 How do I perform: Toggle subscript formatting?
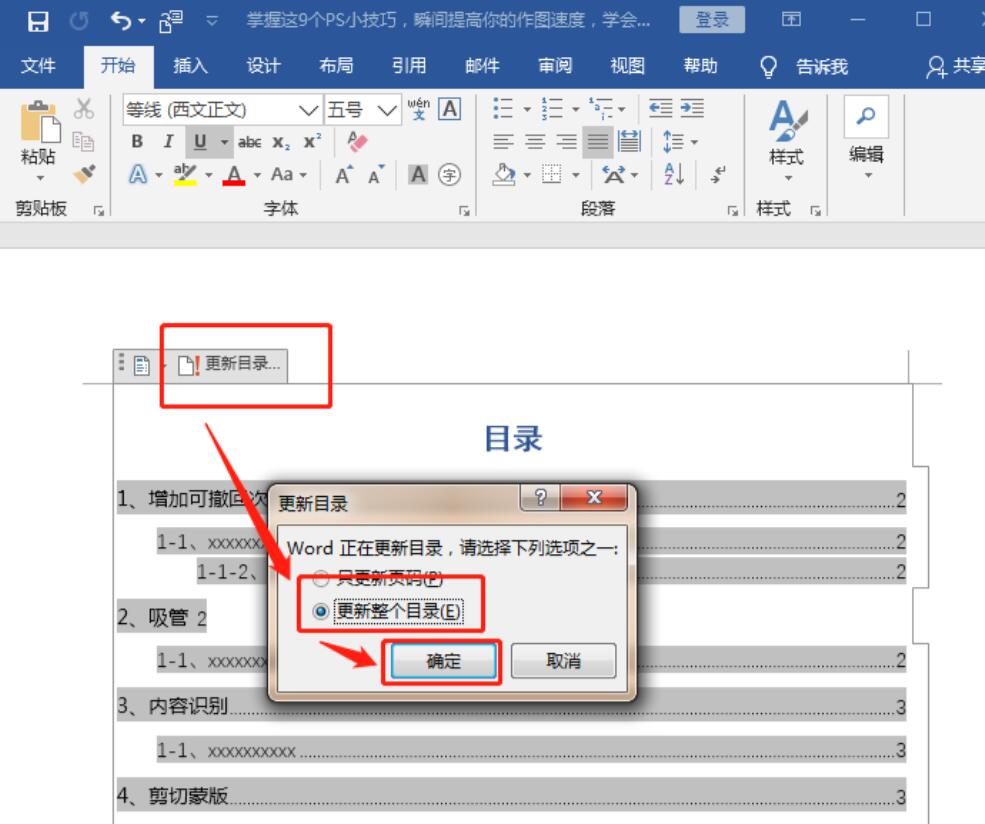(x=281, y=143)
